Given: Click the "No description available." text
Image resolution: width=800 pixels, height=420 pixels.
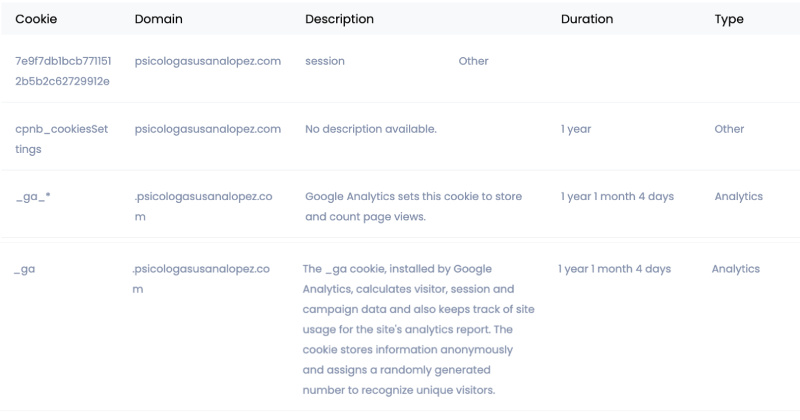Looking at the screenshot, I should coord(370,129).
